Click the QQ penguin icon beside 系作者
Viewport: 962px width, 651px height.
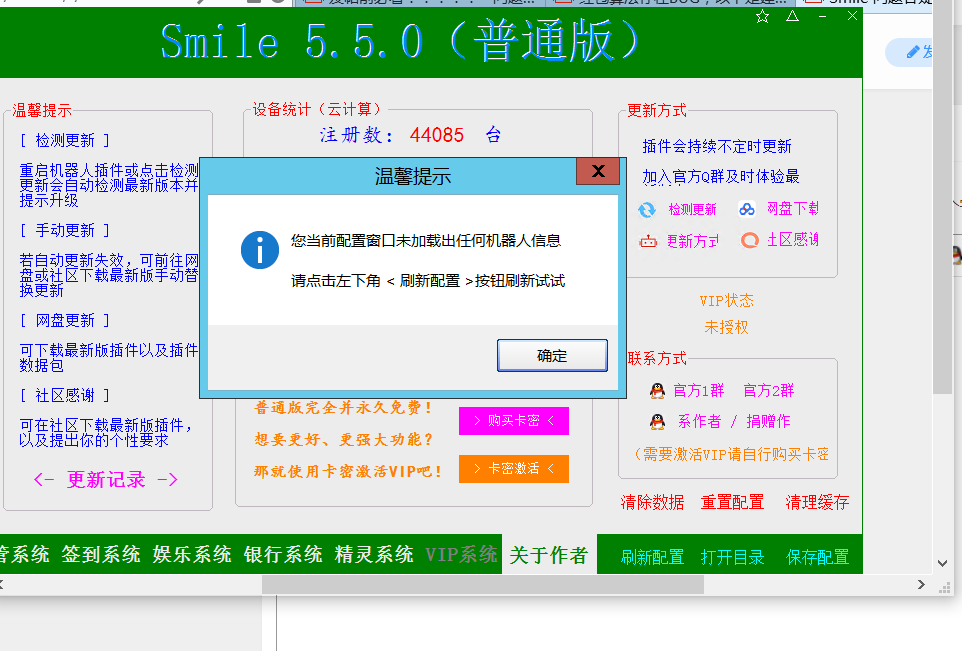click(657, 421)
